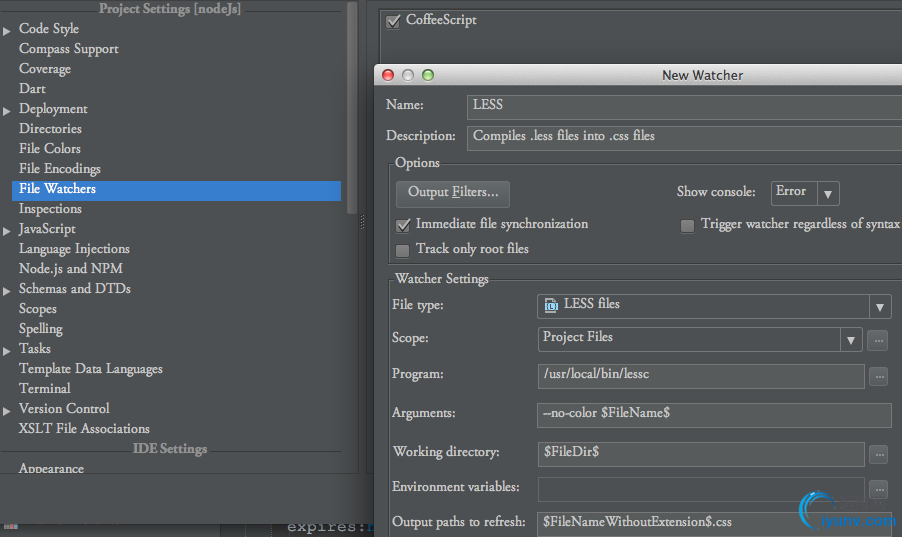902x537 pixels.
Task: Click the Description text field
Action: click(685, 138)
